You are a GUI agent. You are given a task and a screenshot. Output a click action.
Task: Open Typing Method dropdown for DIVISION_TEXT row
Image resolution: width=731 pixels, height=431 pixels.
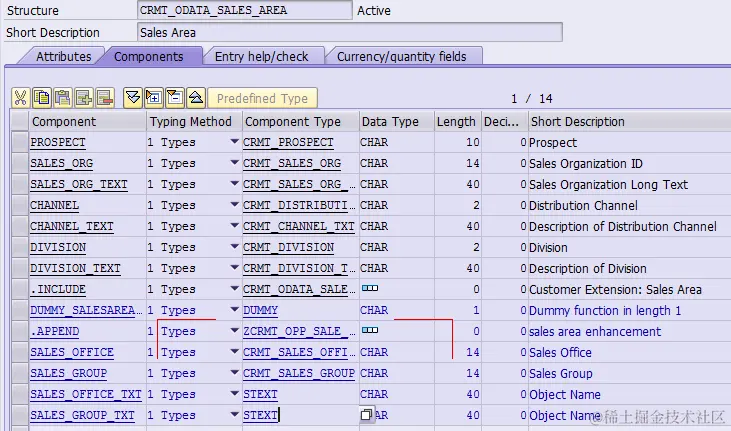pyautogui.click(x=234, y=268)
